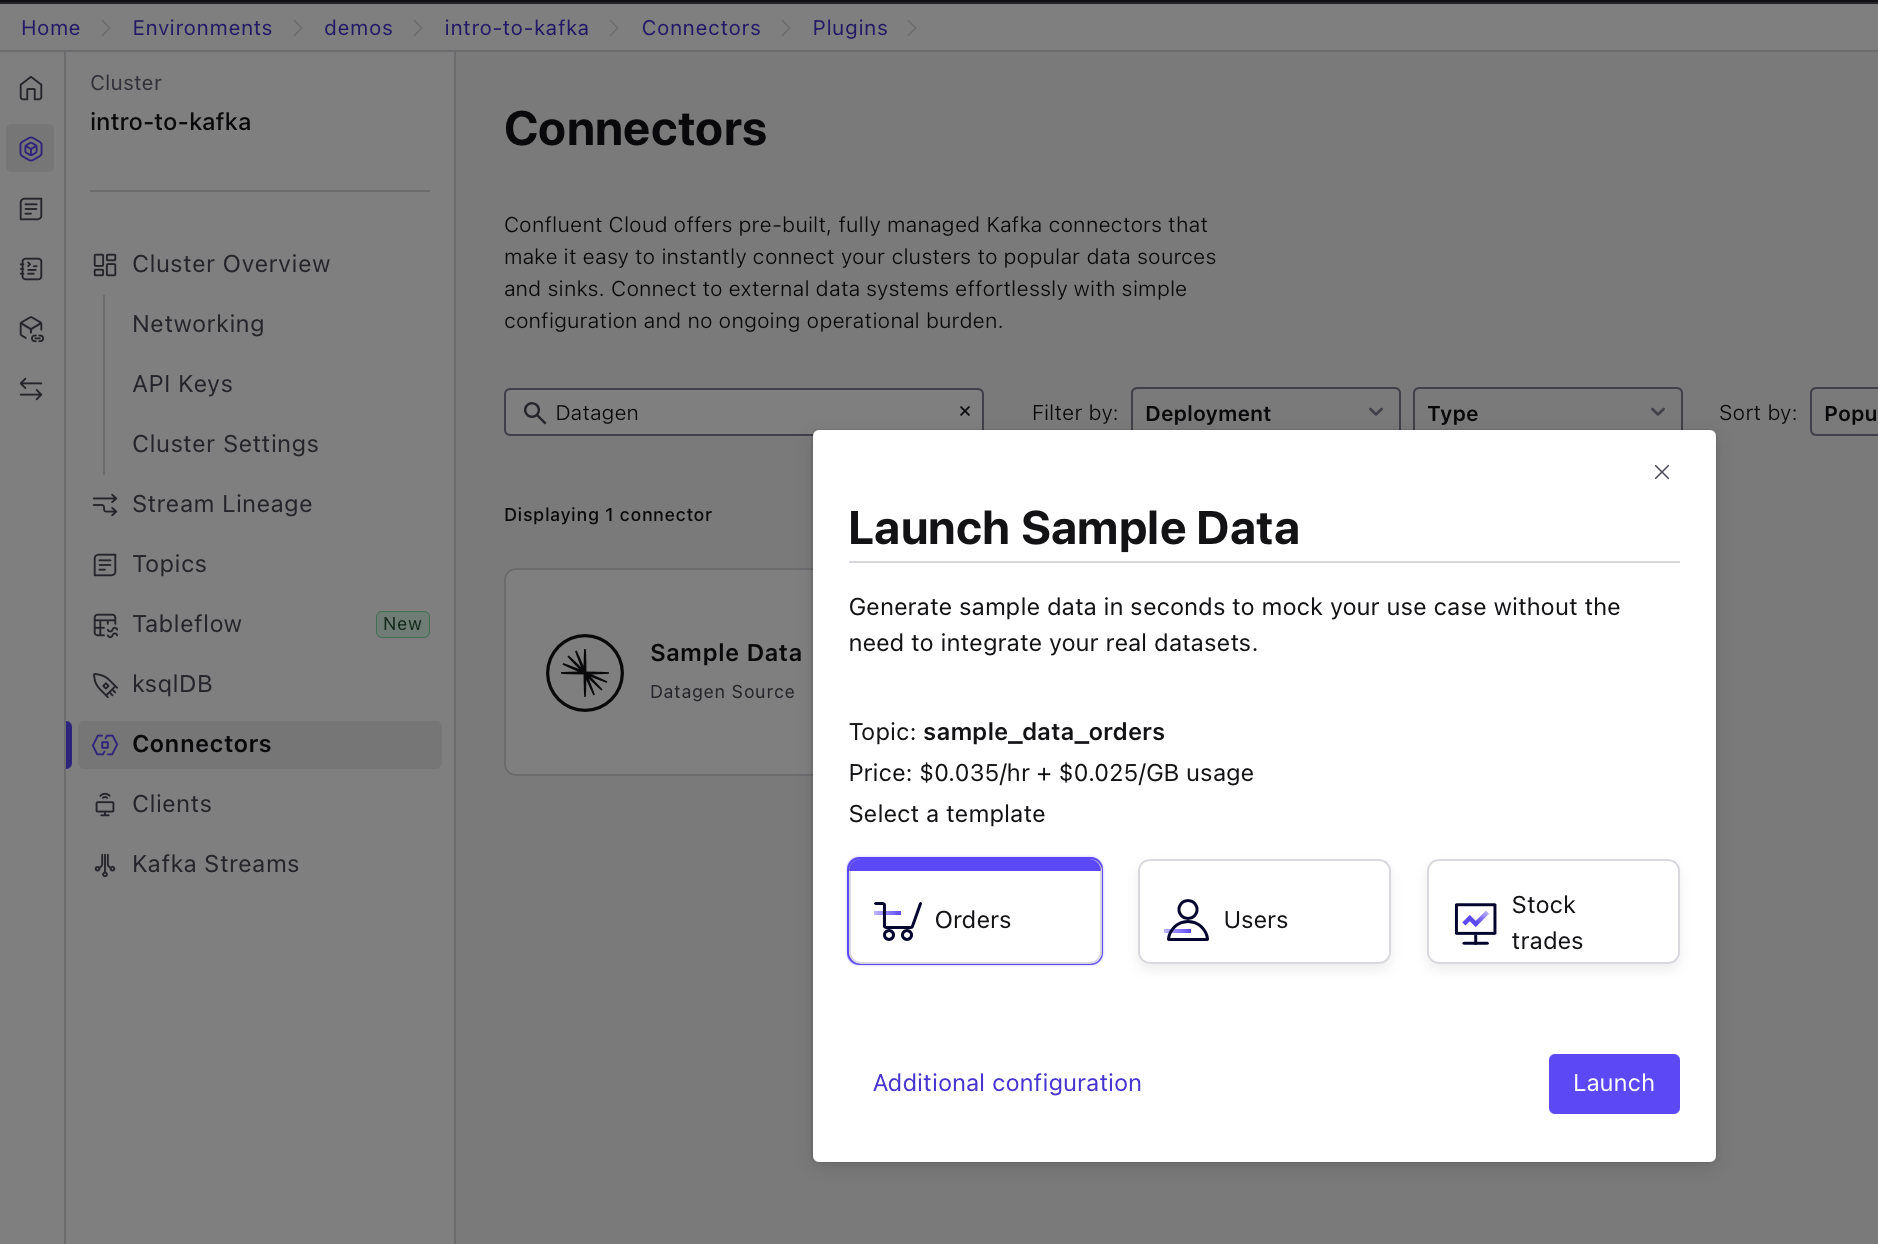The width and height of the screenshot is (1878, 1244).
Task: Click the bidirectional arrows icon in left rail
Action: (x=31, y=389)
